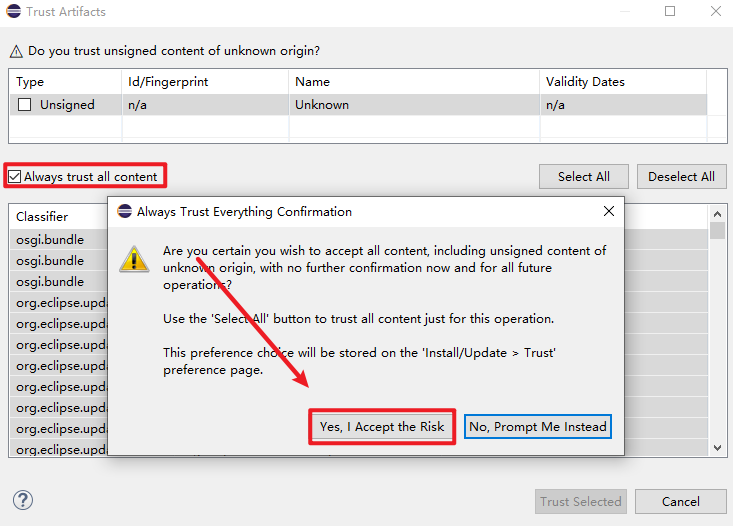Click the Validity Dates column header

coord(585,82)
